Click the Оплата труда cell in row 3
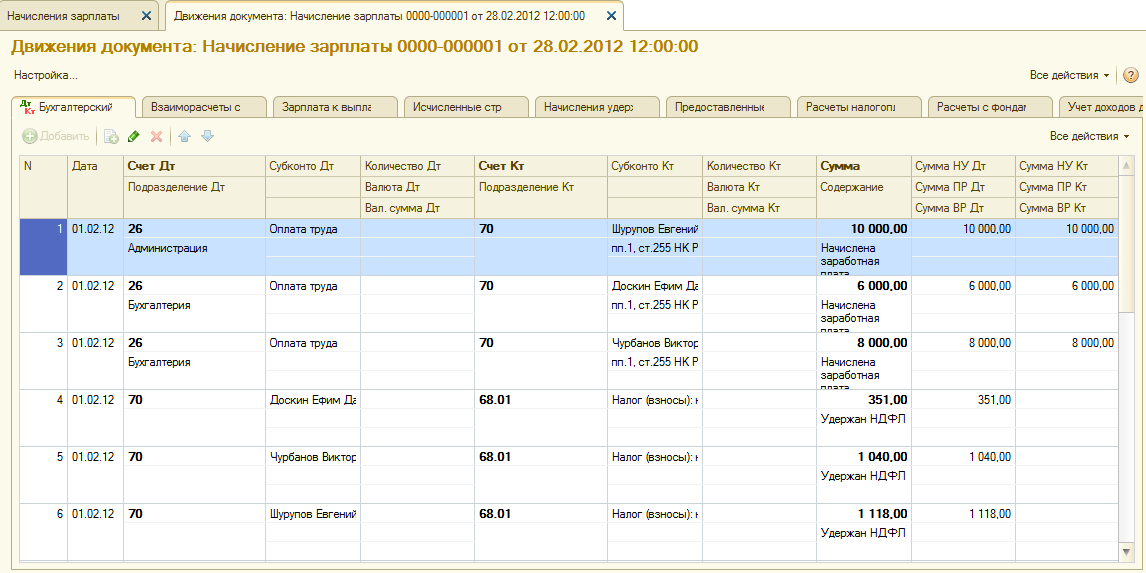Screen dimensions: 1146x573 click(312, 343)
